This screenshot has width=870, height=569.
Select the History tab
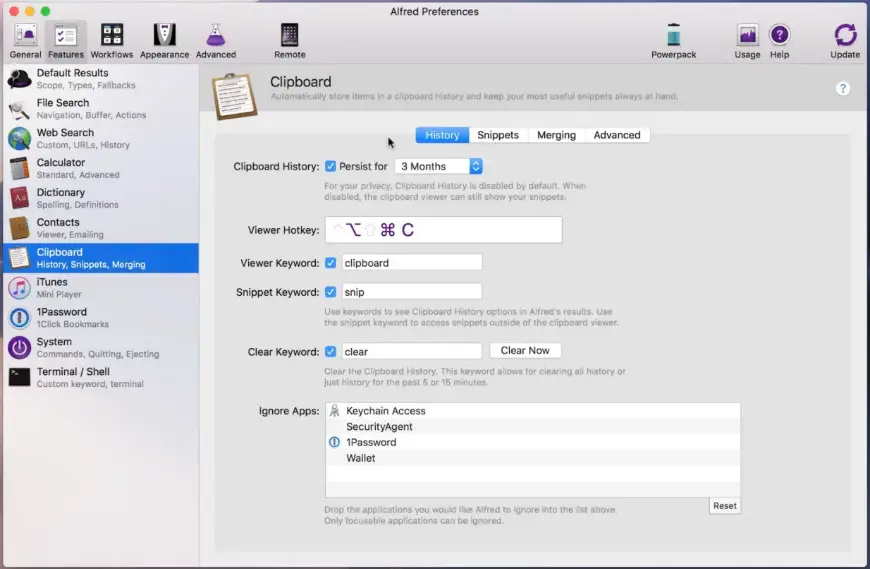[x=442, y=135]
